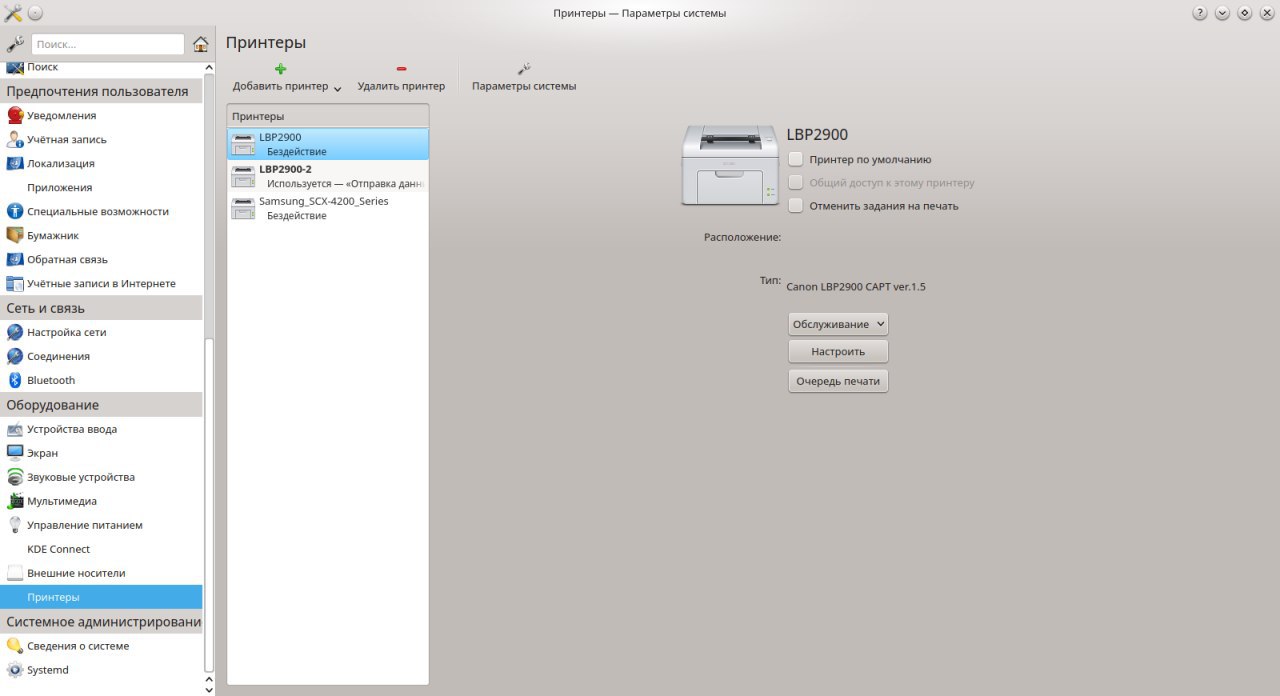Click the Внешние носители drive icon
The width and height of the screenshot is (1280, 696).
15,573
